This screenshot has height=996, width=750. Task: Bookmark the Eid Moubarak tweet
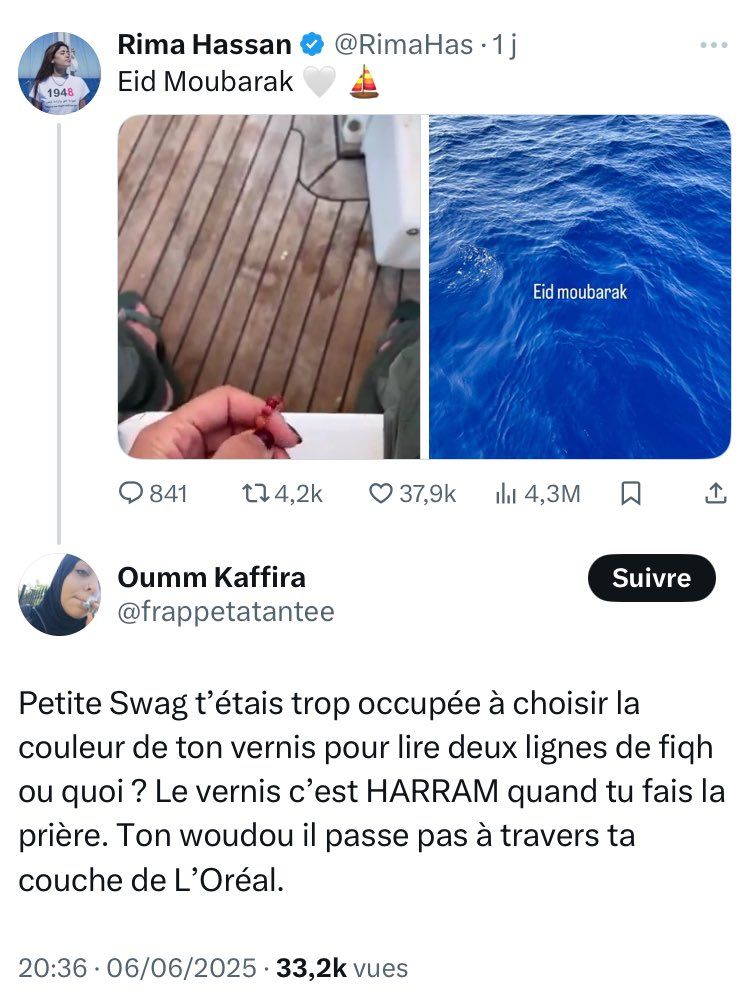click(x=631, y=493)
